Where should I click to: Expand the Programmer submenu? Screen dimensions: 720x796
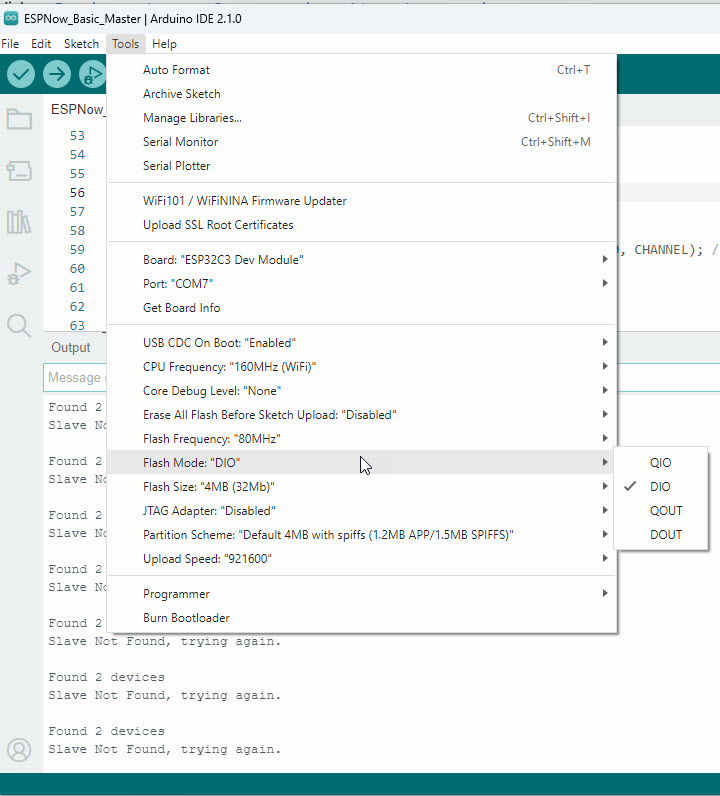pyautogui.click(x=362, y=593)
